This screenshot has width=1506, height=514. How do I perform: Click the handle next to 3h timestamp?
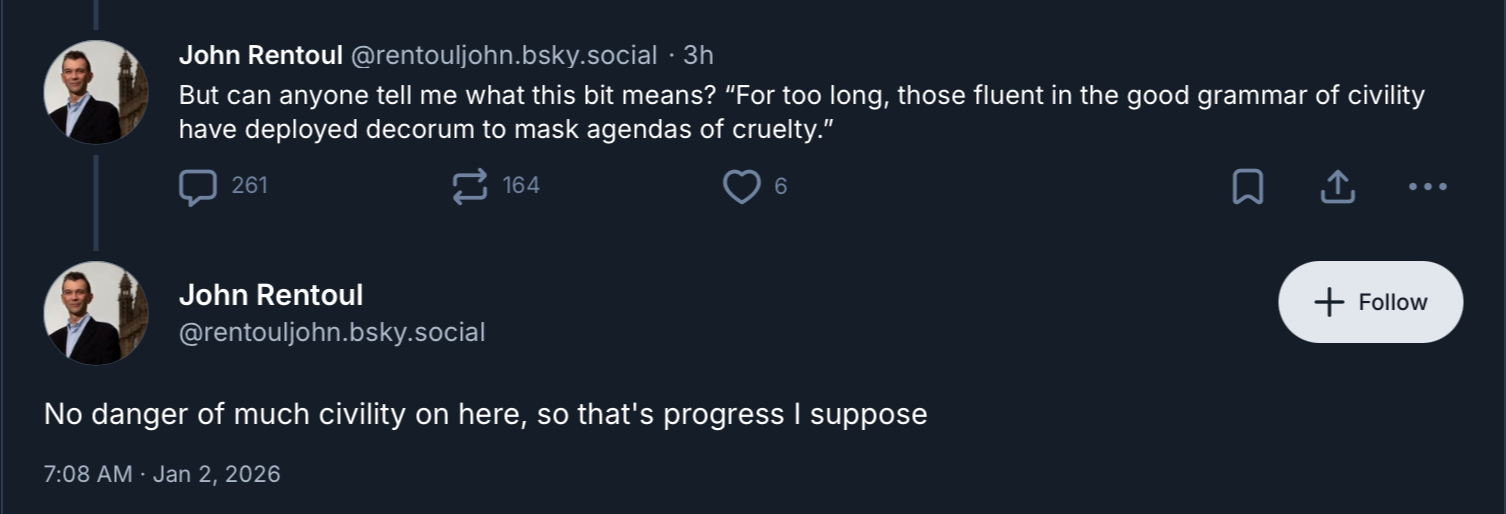coord(503,56)
